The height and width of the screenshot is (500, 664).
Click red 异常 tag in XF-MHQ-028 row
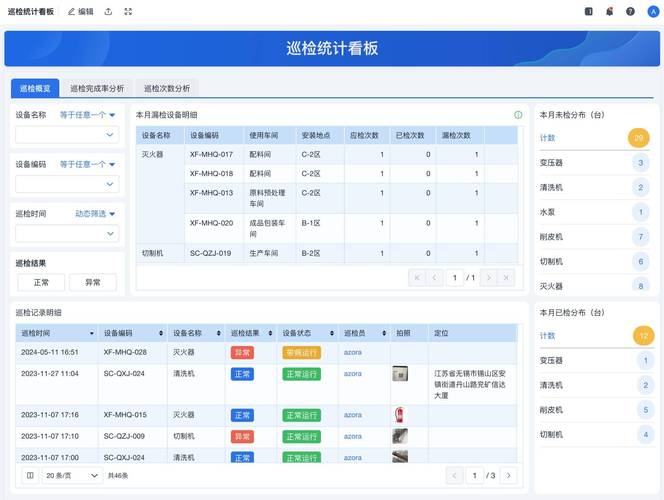coord(242,352)
